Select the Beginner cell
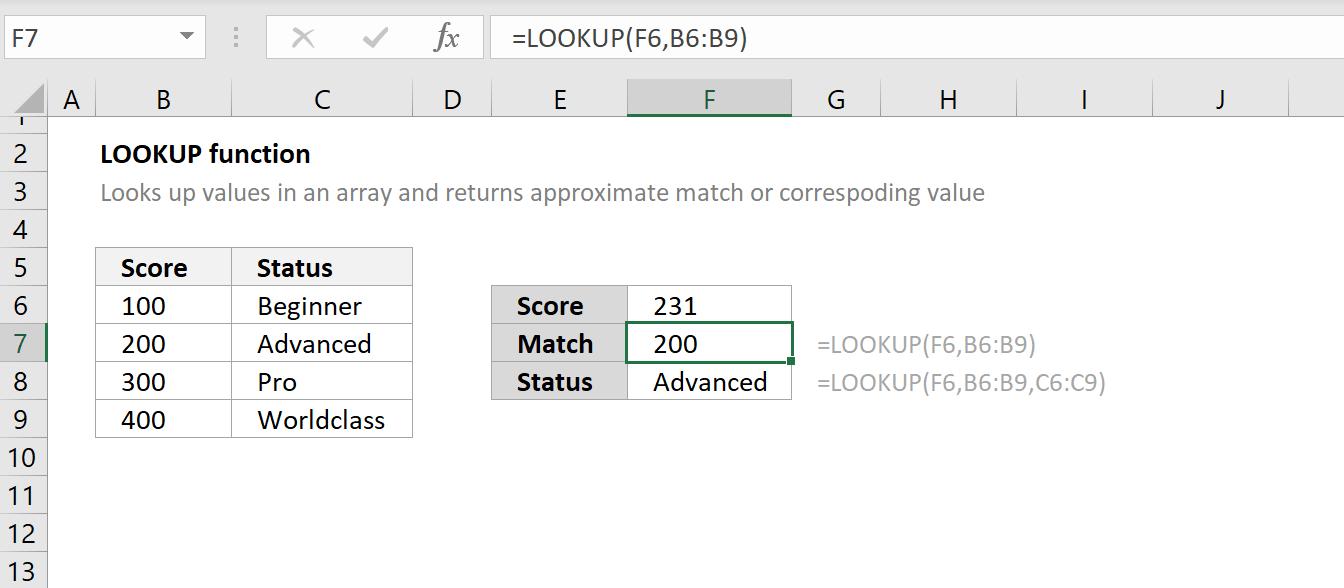1344x588 pixels. [321, 305]
